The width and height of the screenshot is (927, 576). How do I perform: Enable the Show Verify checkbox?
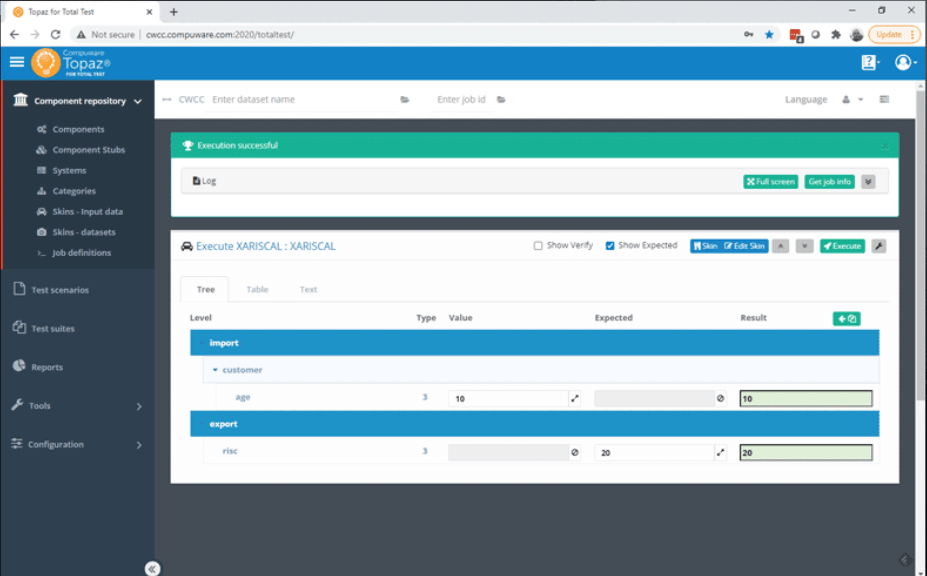(x=536, y=245)
